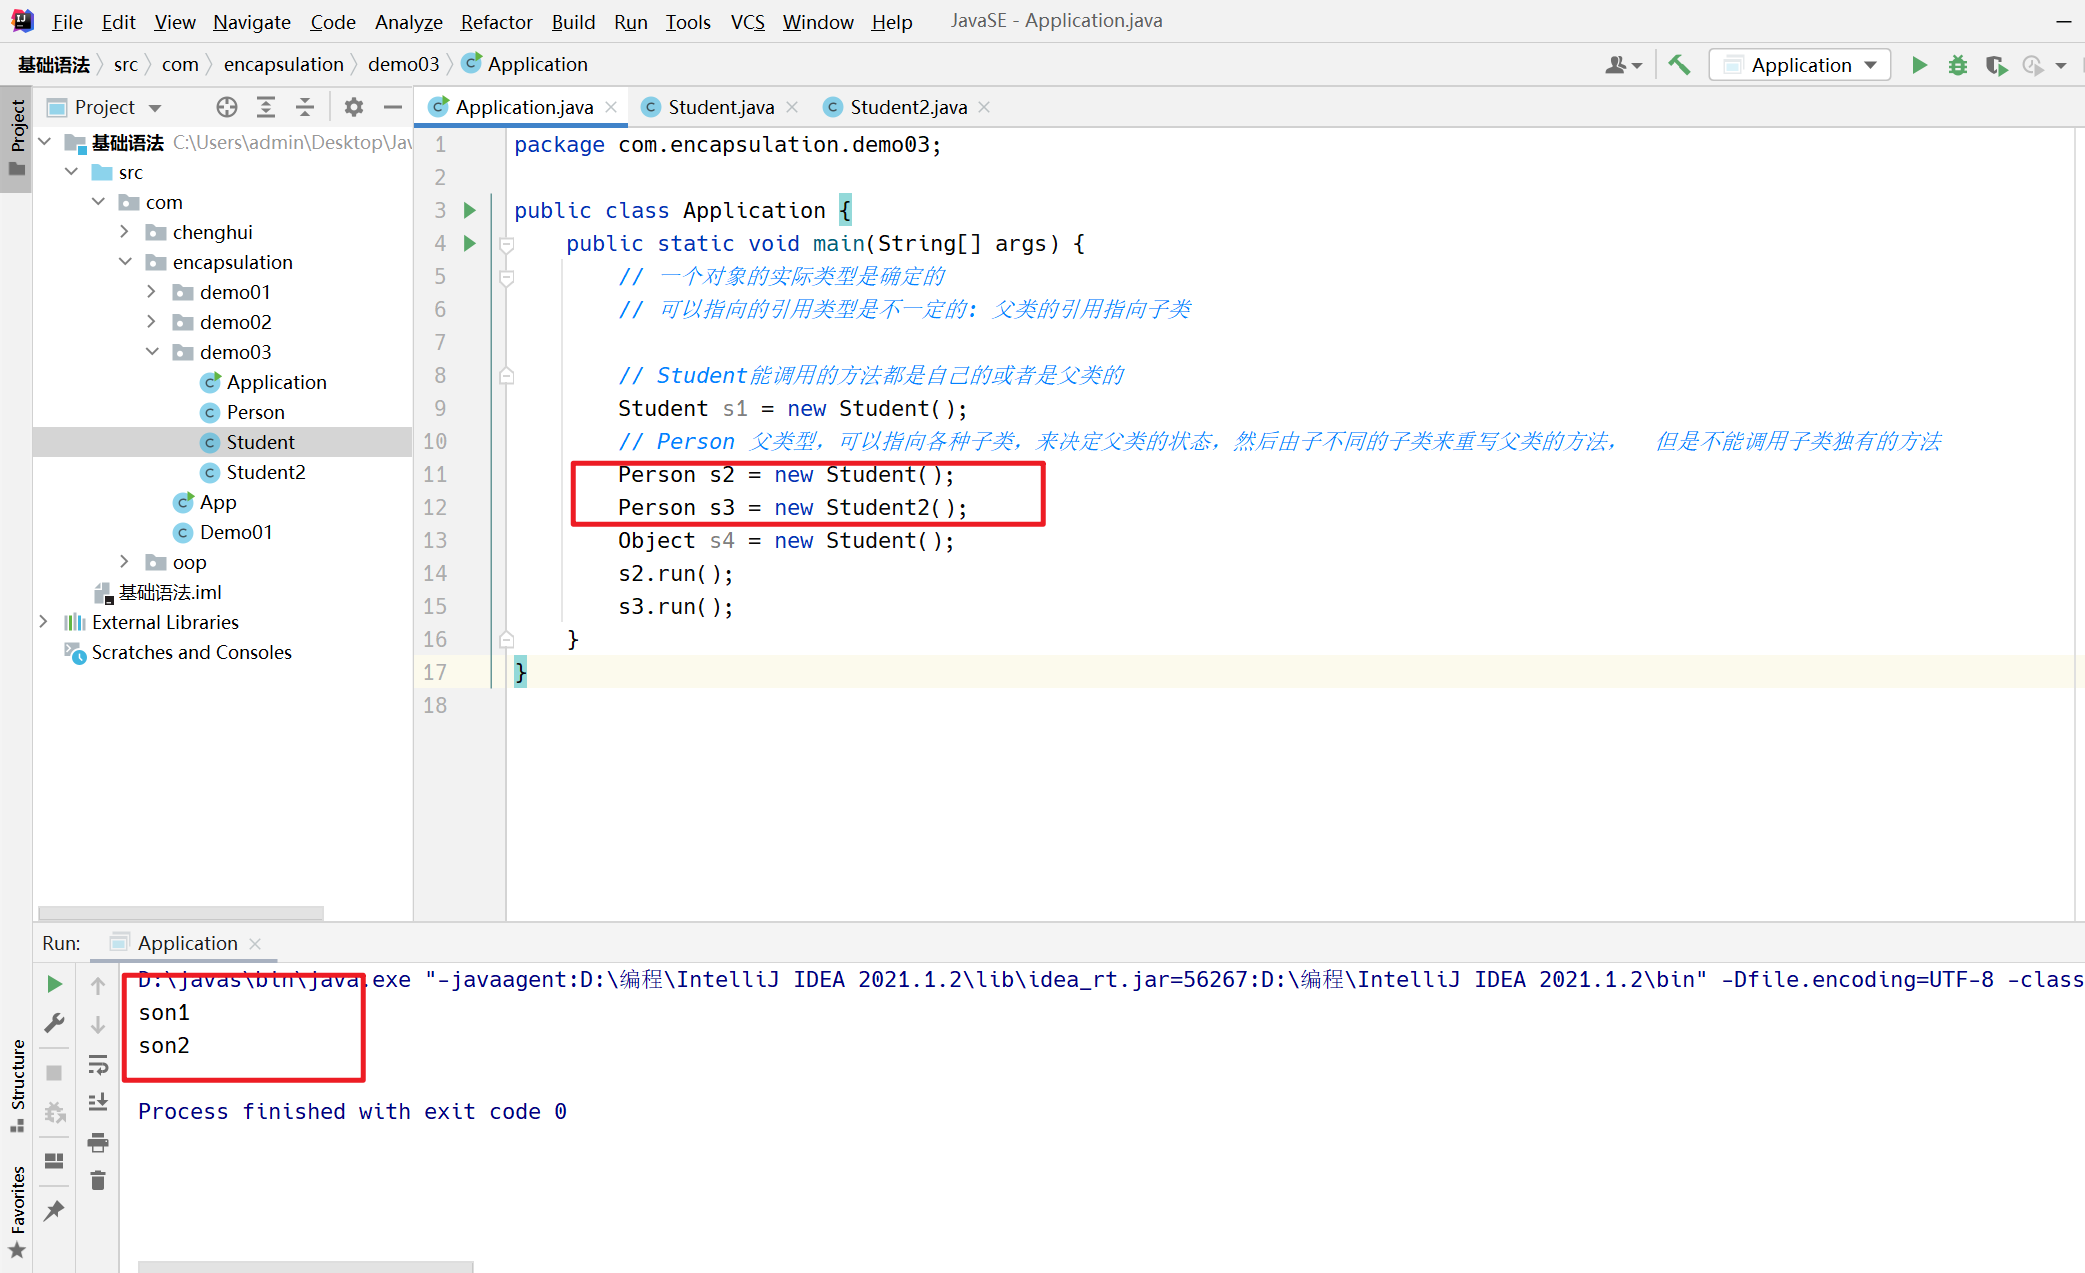Toggle soft-wrap in Run console
2085x1273 pixels.
[x=98, y=1064]
